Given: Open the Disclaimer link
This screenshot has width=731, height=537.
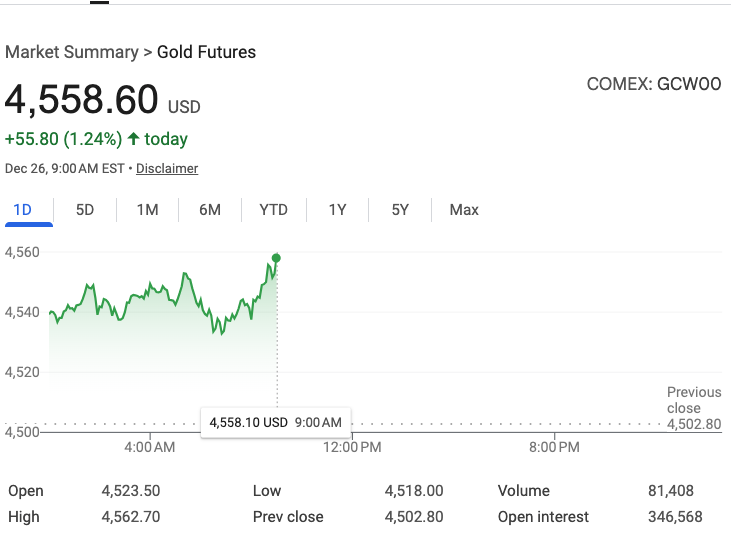Looking at the screenshot, I should [167, 168].
